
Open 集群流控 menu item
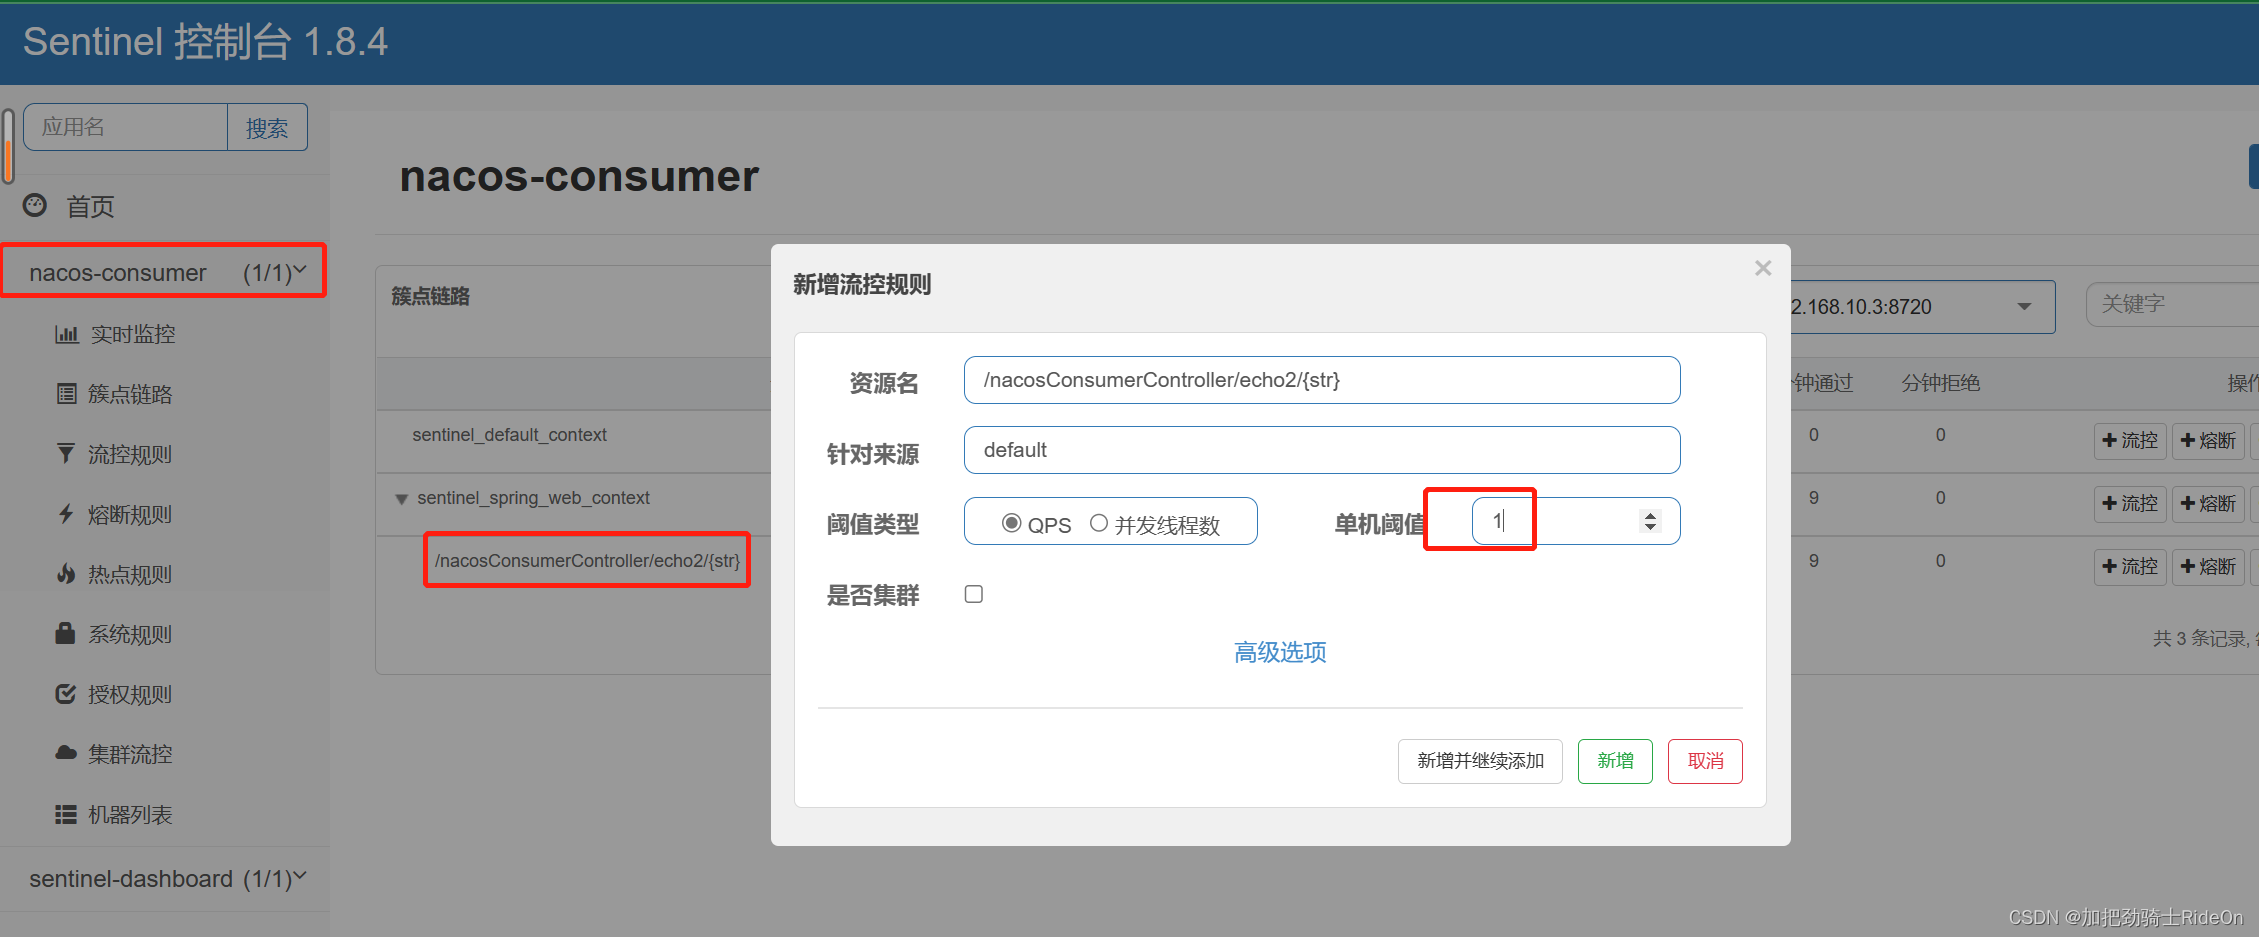coord(130,754)
